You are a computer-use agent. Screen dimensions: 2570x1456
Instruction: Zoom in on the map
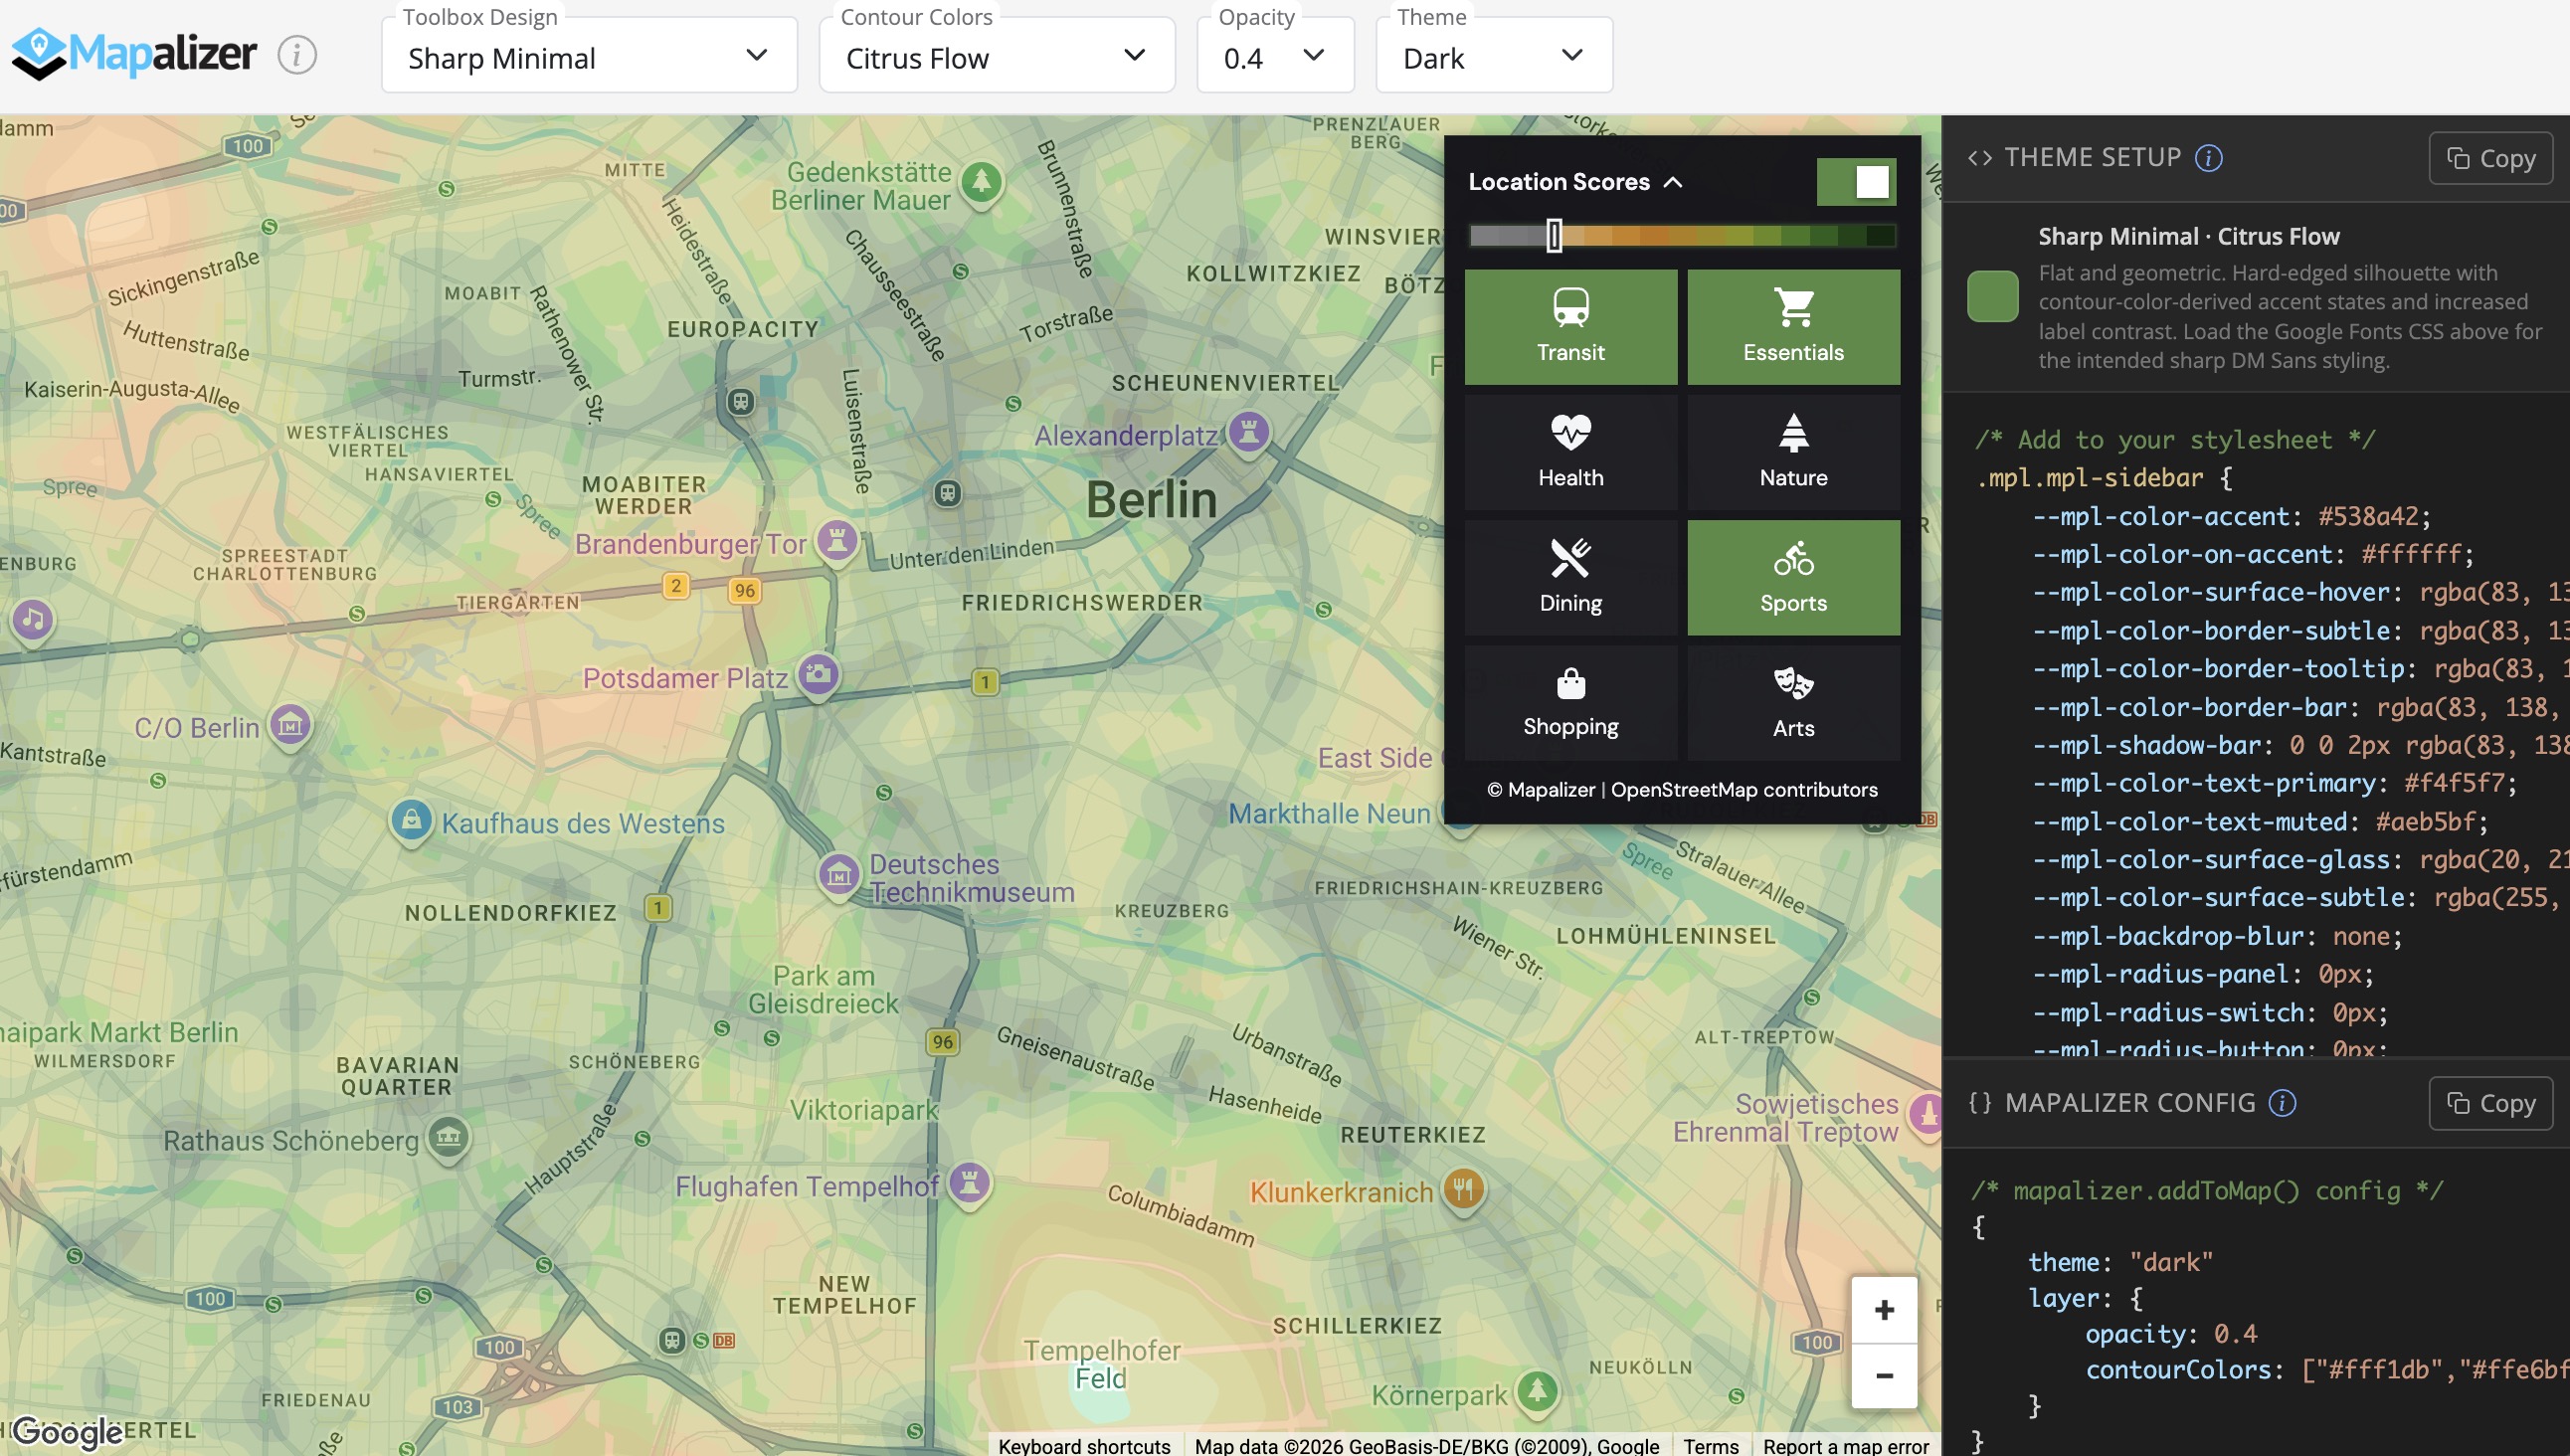[x=1884, y=1310]
